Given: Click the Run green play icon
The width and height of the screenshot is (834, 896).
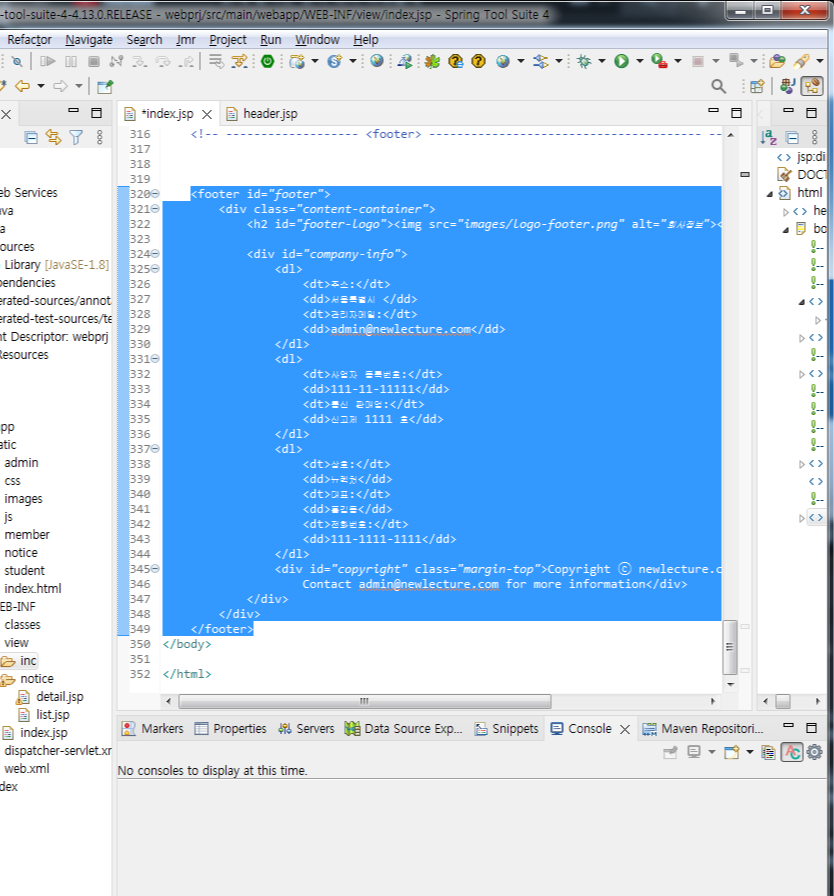Looking at the screenshot, I should pos(622,61).
